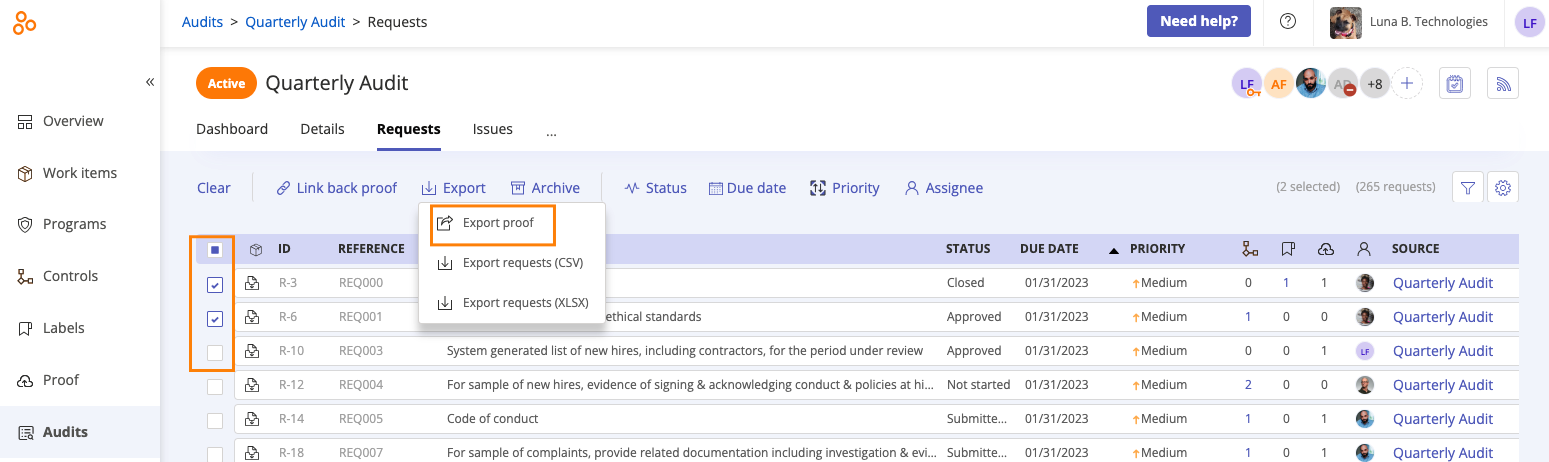
Task: Click the orange app logo
Action: pyautogui.click(x=25, y=22)
